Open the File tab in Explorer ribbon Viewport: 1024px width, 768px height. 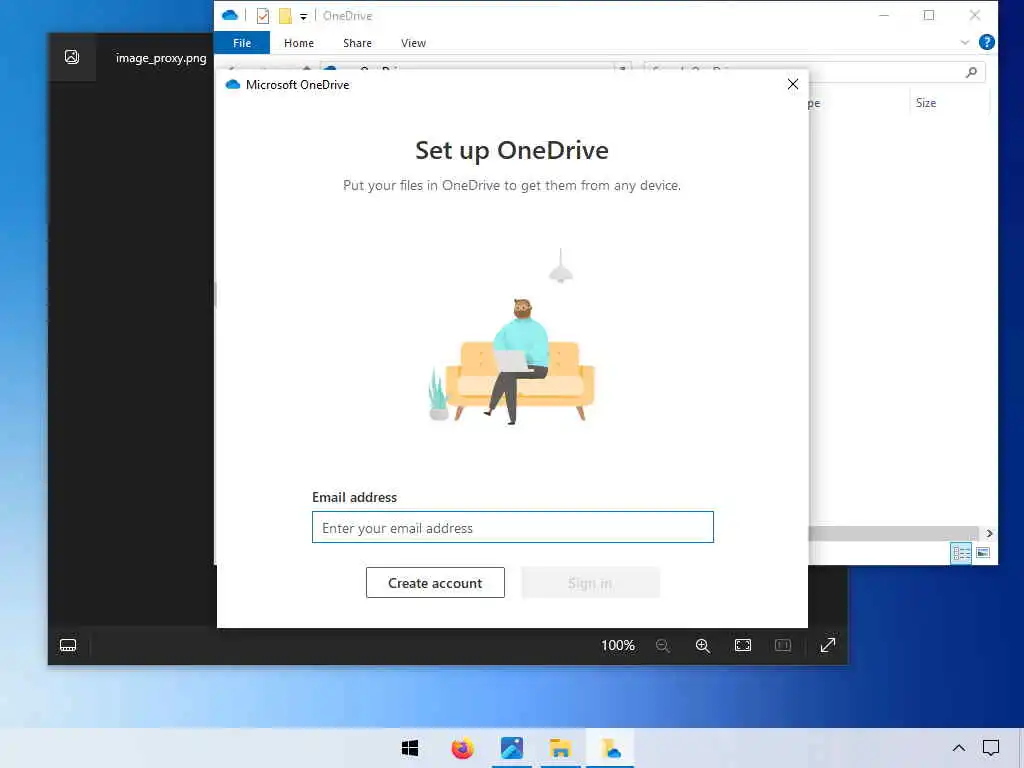coord(242,43)
